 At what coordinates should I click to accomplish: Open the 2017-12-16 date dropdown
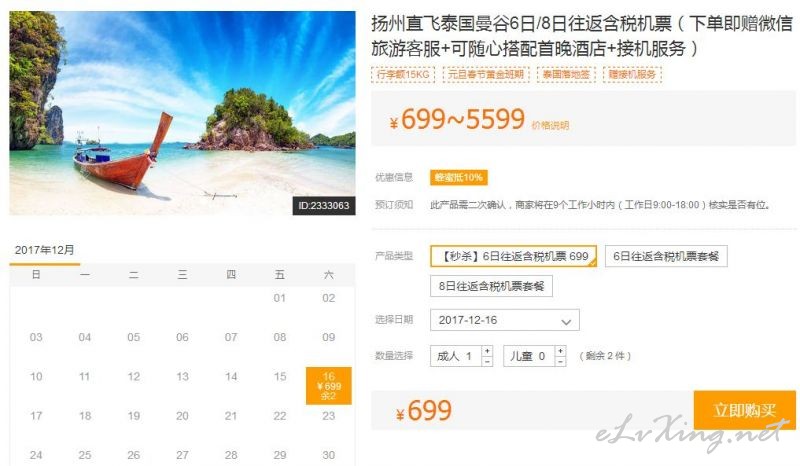[505, 320]
